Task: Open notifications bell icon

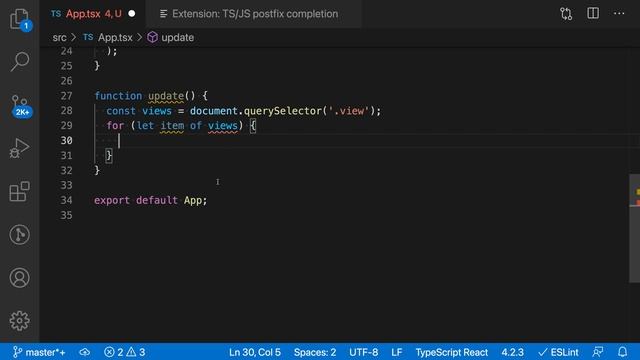Action: point(622,352)
